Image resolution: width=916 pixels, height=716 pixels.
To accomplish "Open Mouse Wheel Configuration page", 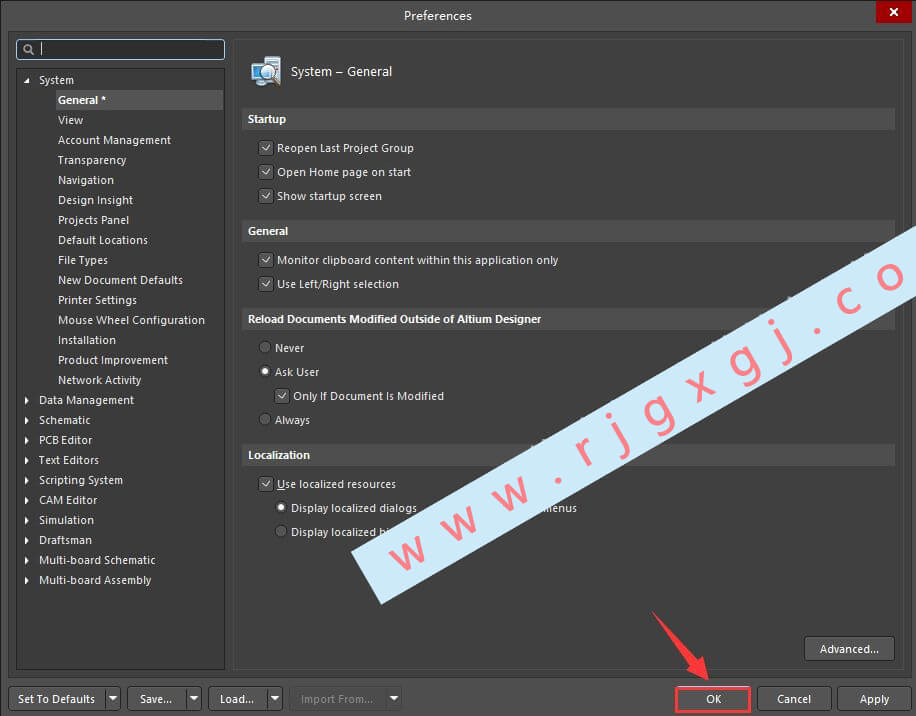I will click(x=131, y=320).
